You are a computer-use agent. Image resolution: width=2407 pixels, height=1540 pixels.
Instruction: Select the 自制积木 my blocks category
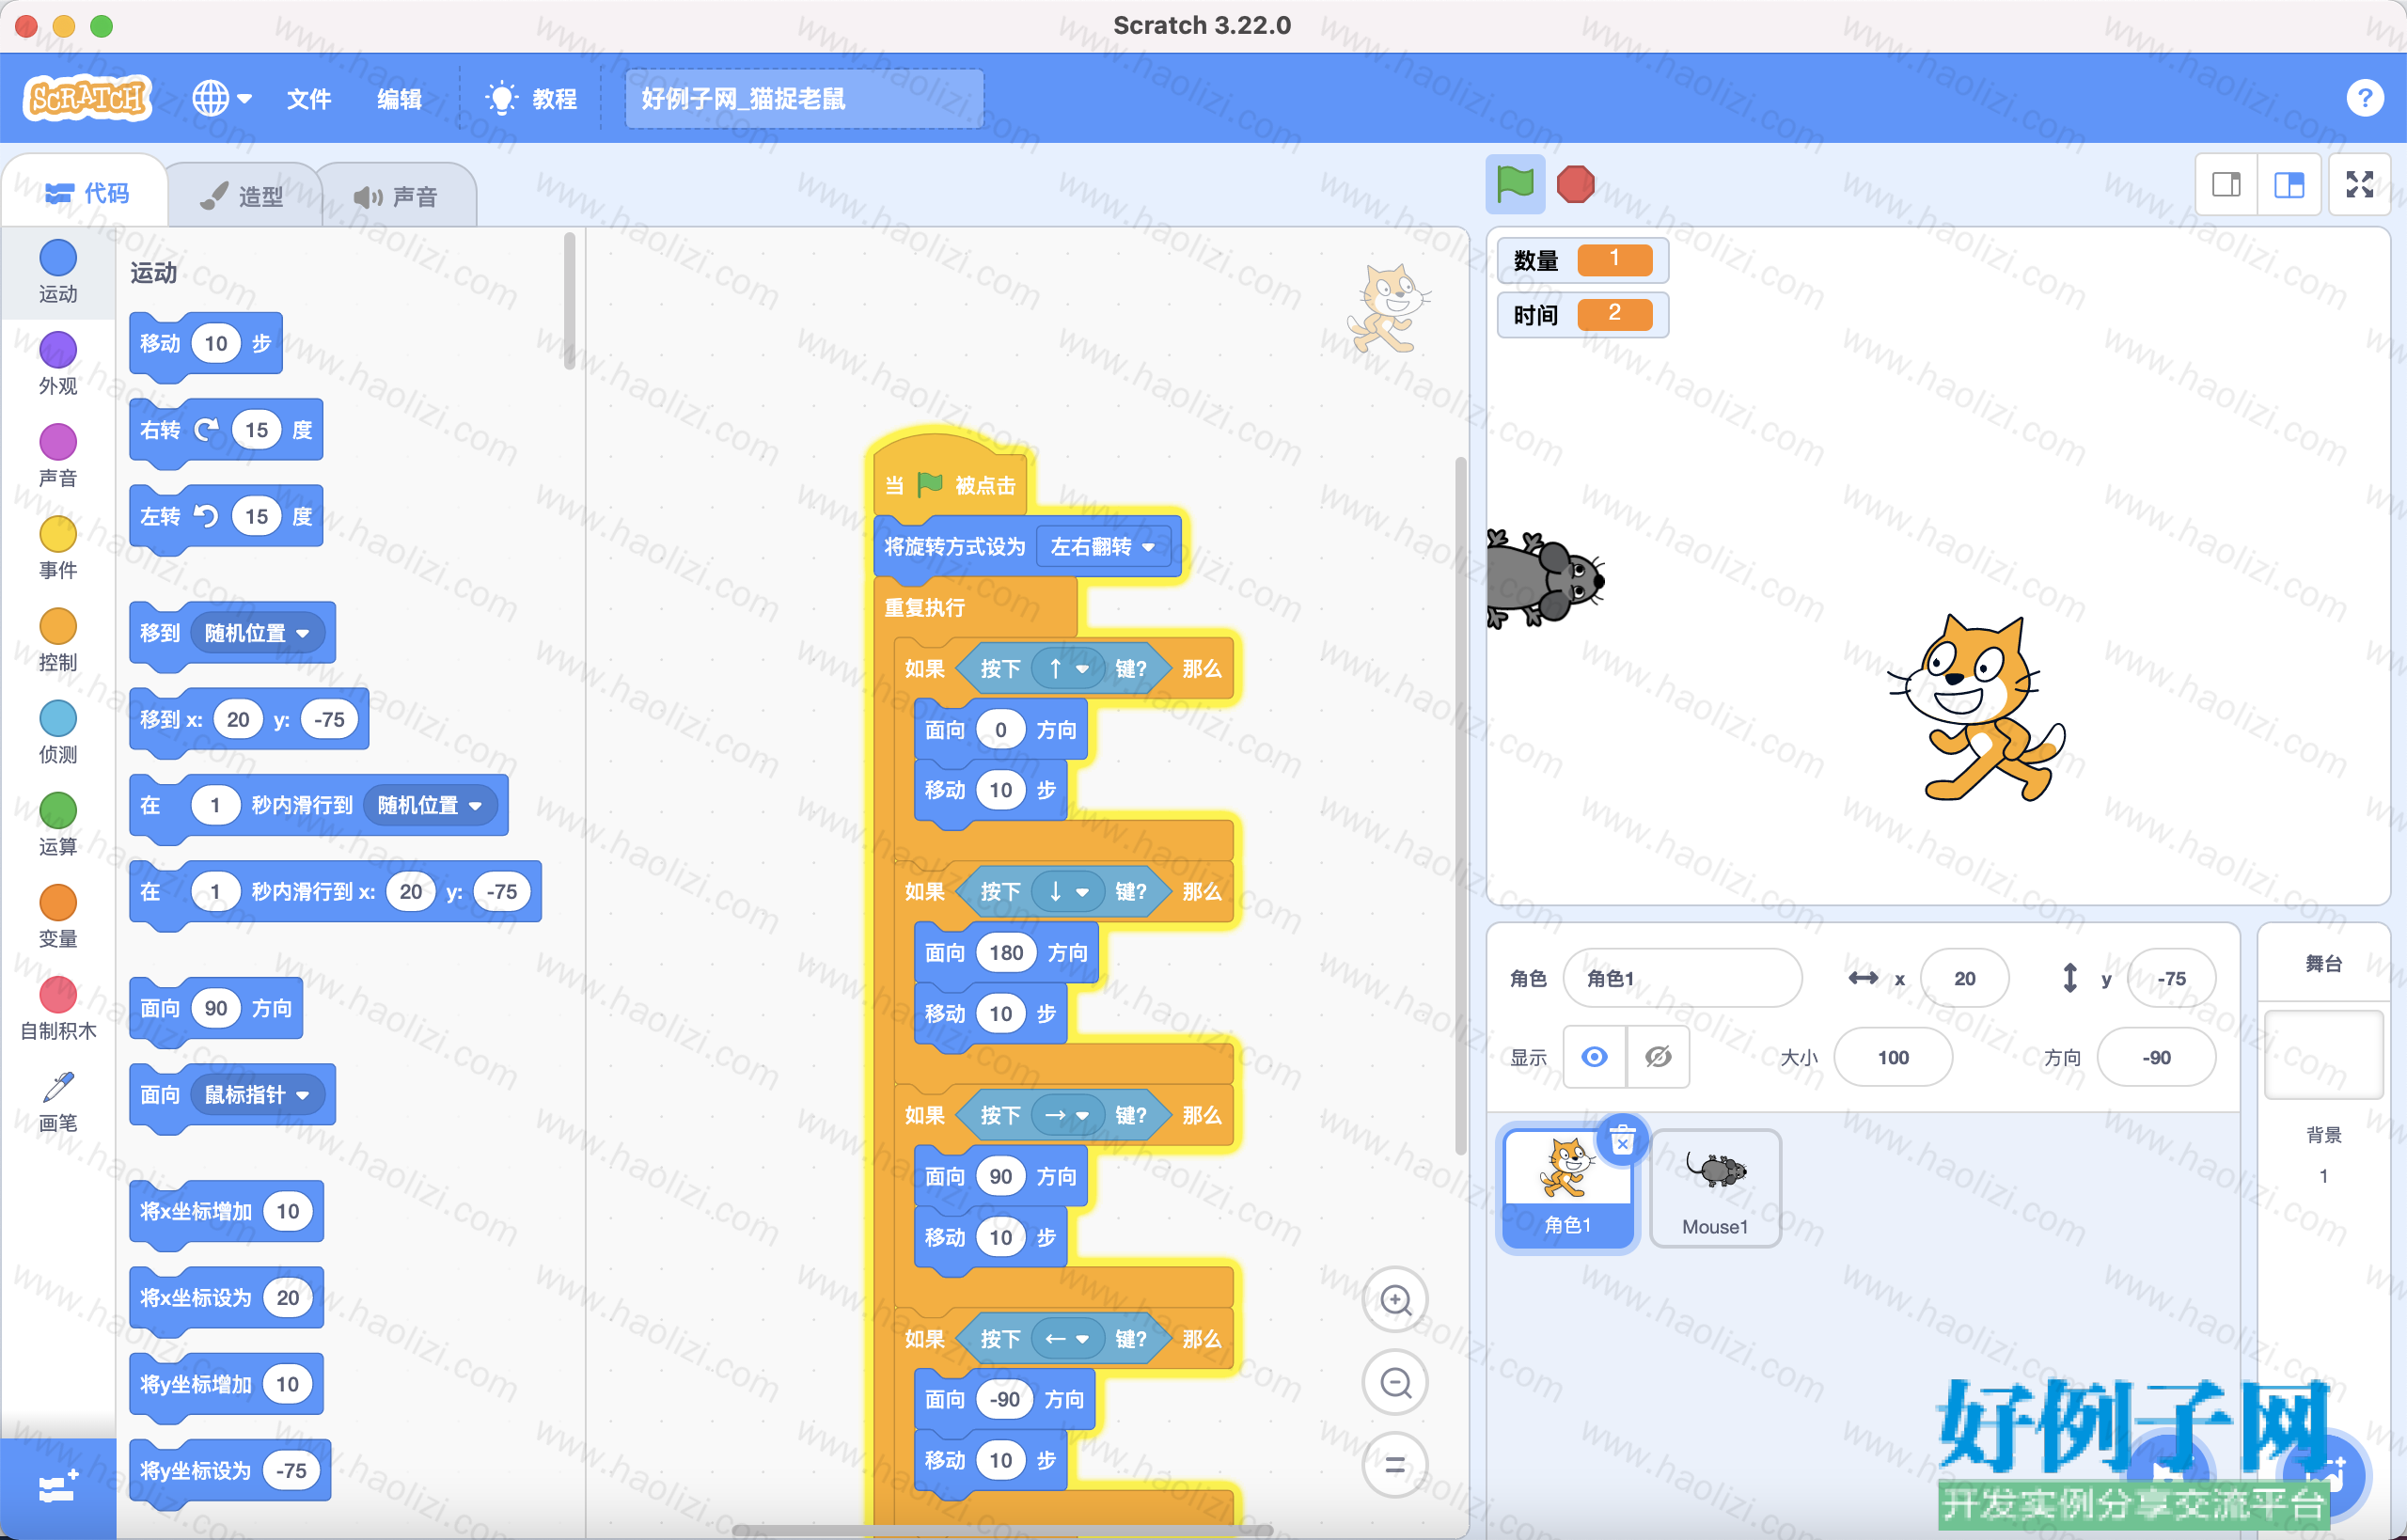[x=58, y=1009]
